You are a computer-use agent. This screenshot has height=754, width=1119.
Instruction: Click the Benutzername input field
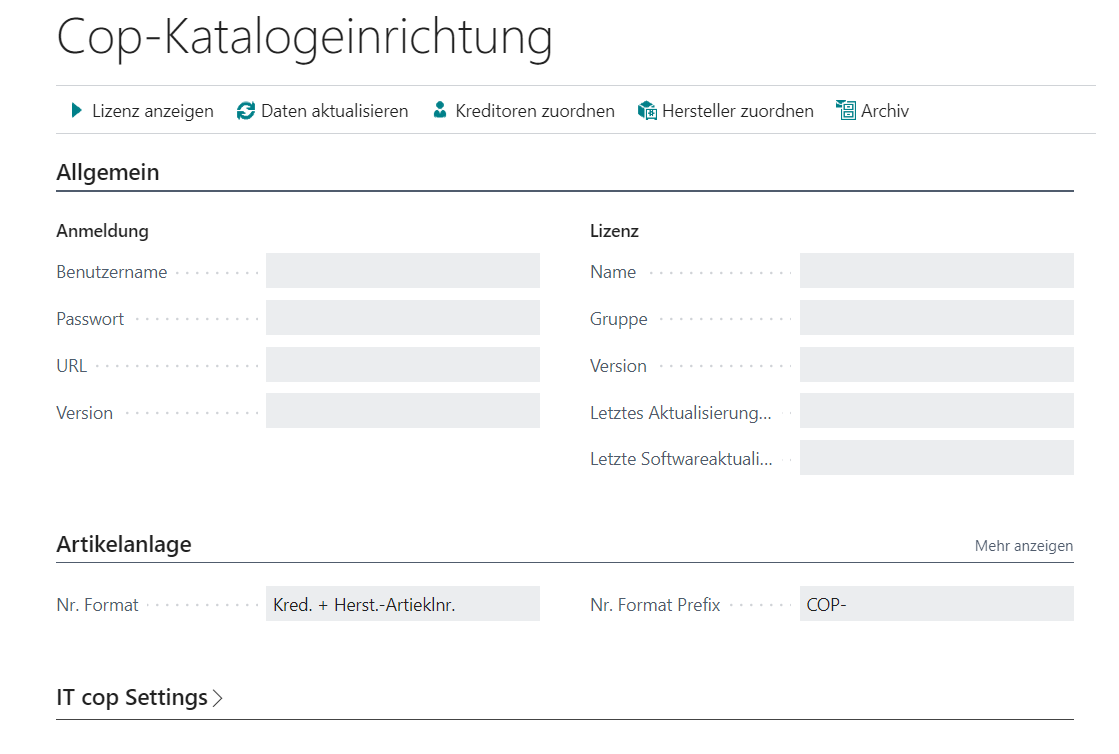pyautogui.click(x=402, y=270)
